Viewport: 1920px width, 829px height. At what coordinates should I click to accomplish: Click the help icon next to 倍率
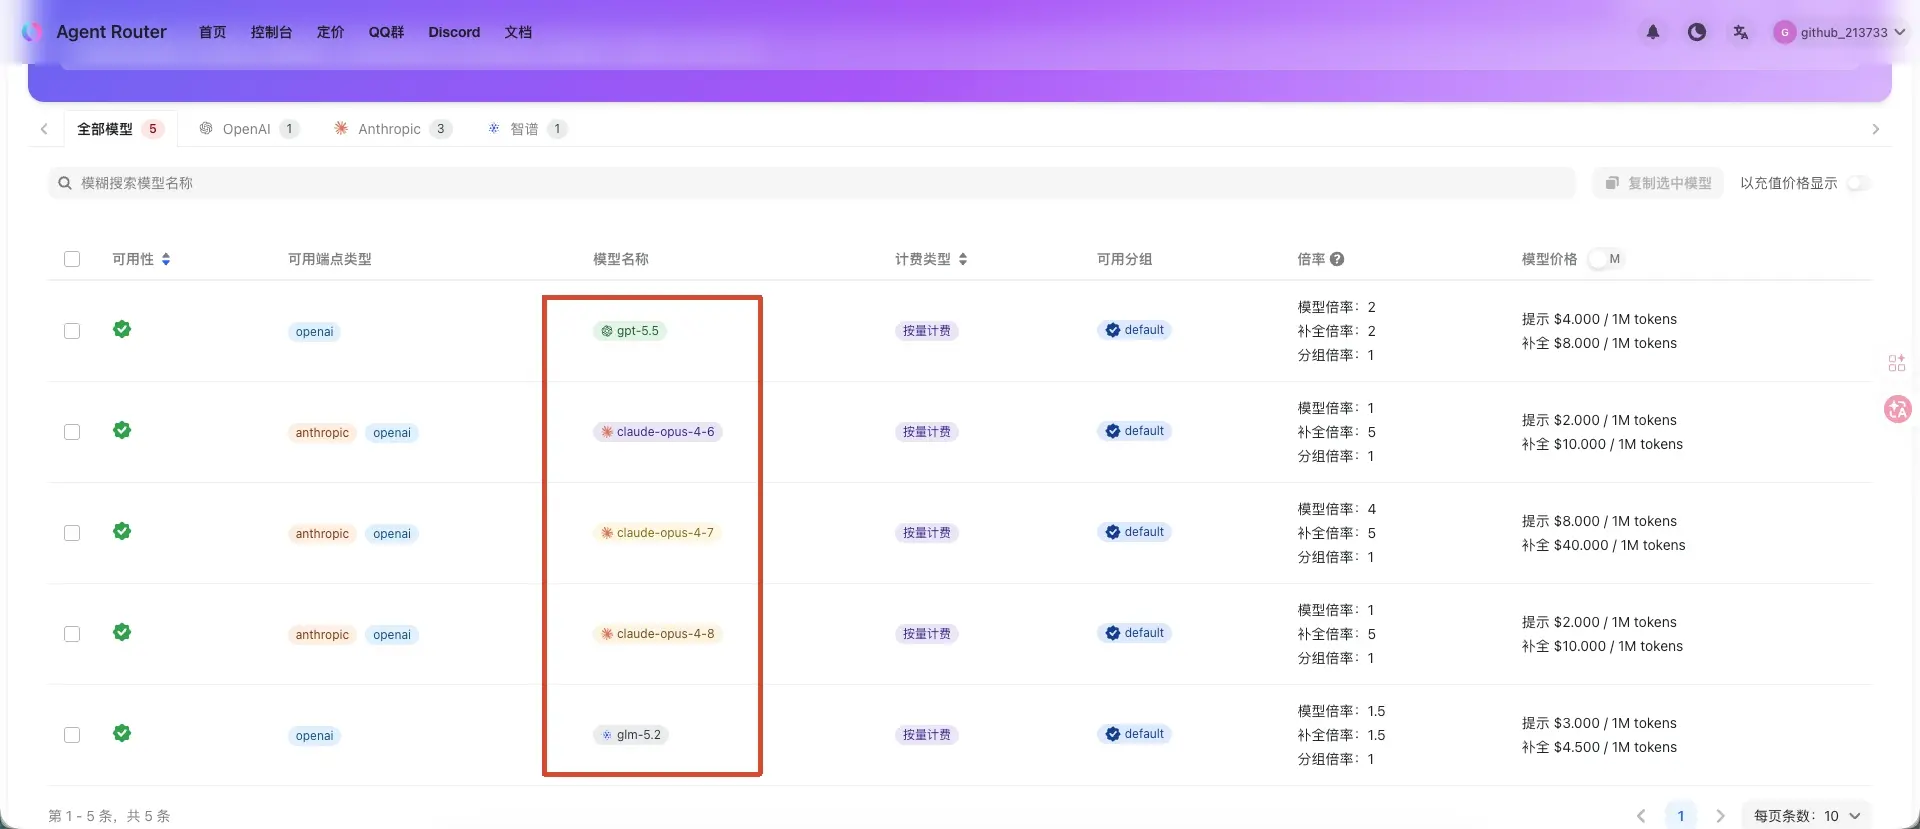click(x=1337, y=259)
